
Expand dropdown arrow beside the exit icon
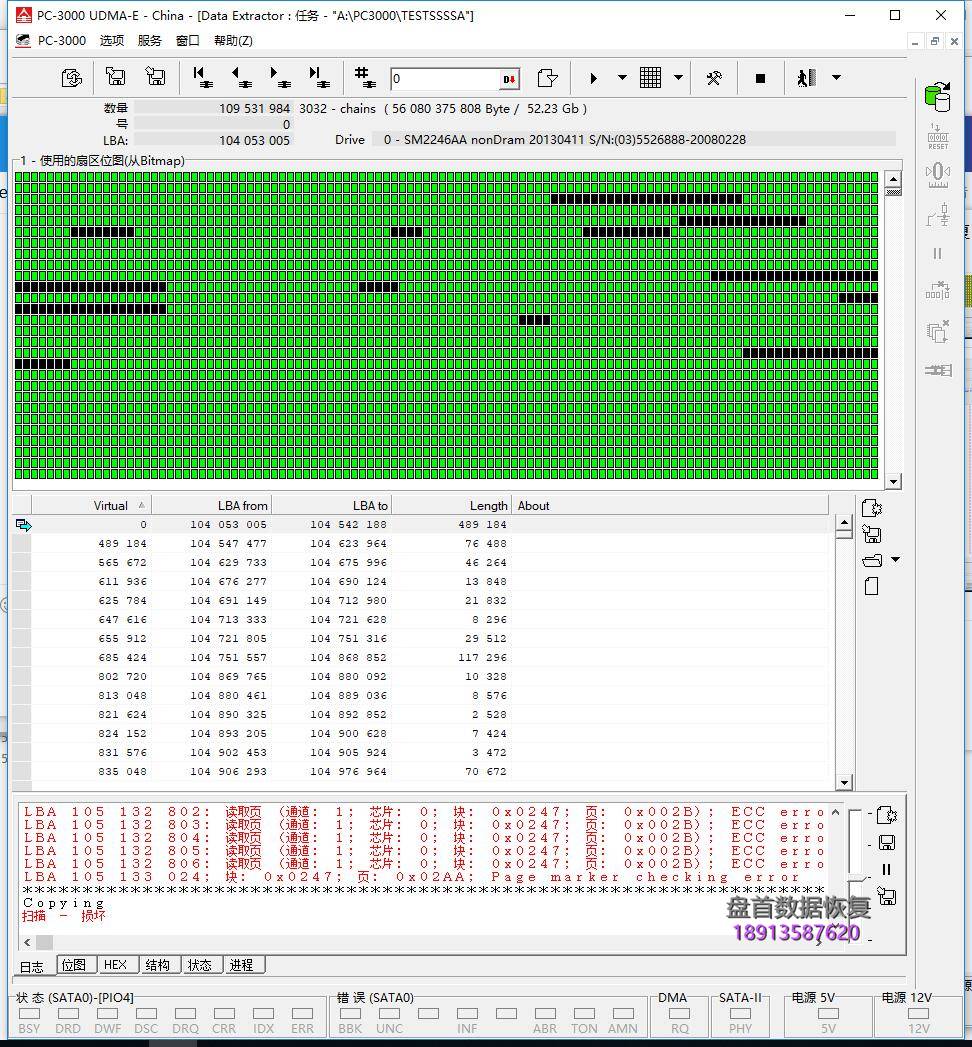(x=836, y=78)
